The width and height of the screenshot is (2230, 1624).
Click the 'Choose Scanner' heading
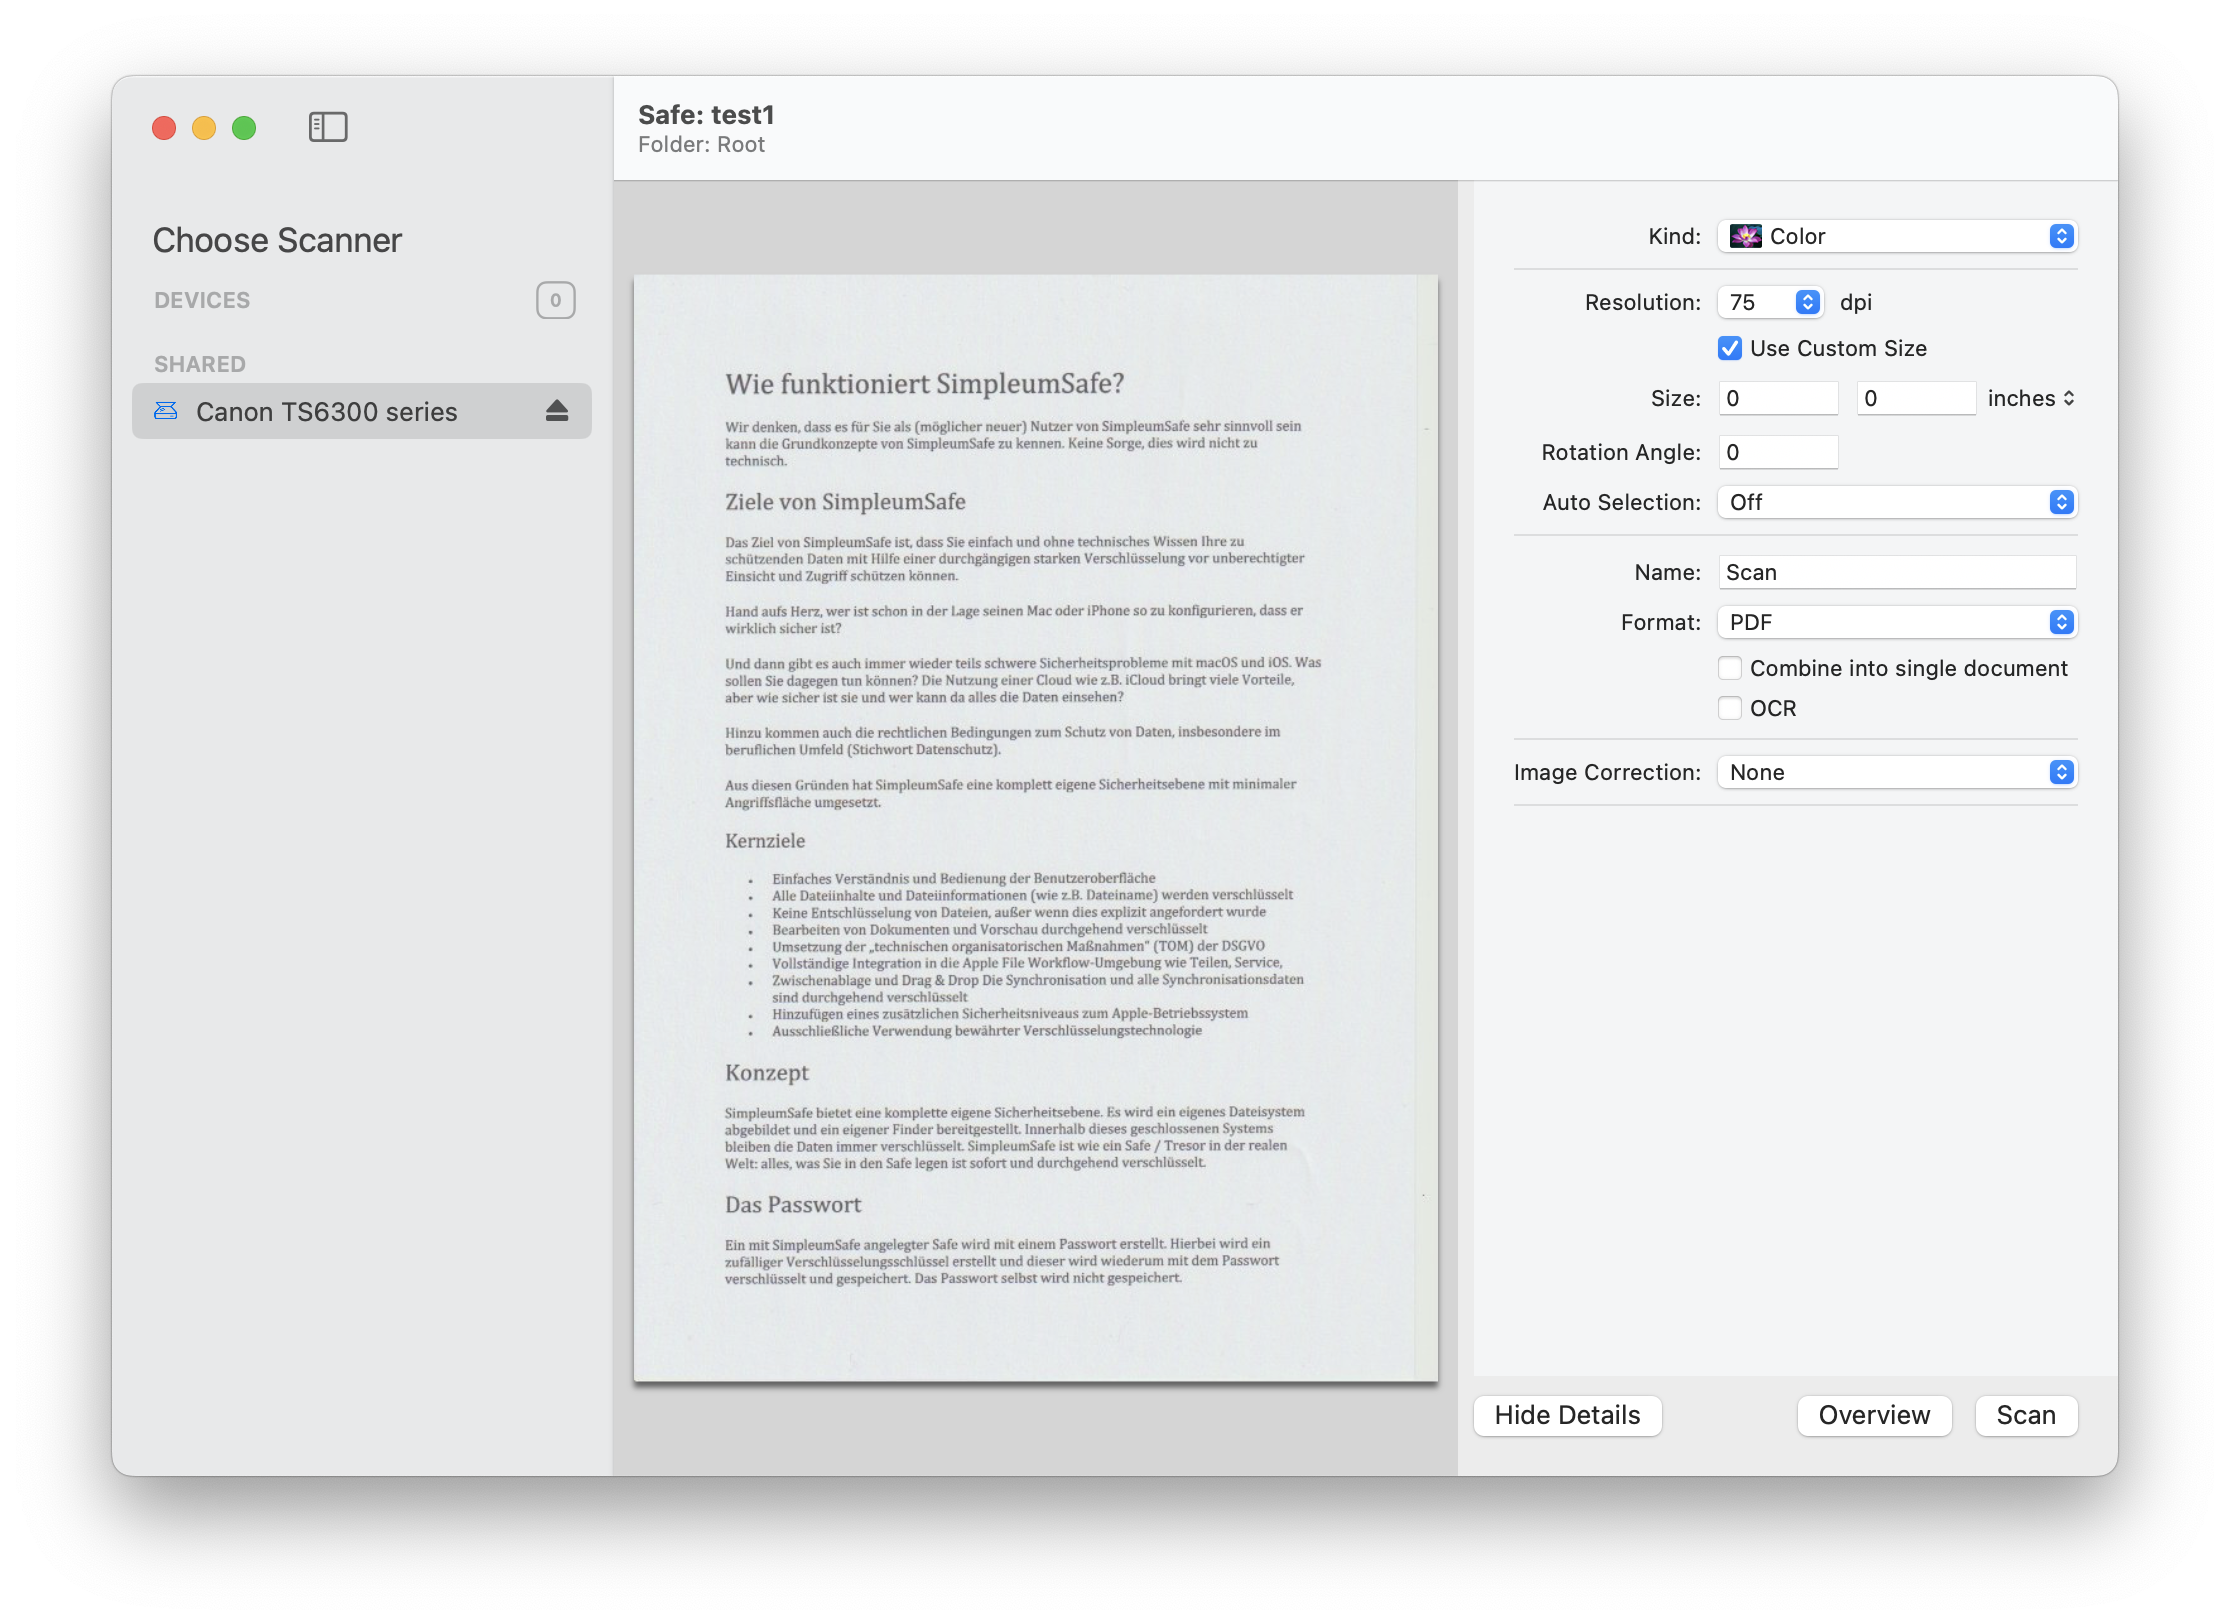pyautogui.click(x=277, y=240)
